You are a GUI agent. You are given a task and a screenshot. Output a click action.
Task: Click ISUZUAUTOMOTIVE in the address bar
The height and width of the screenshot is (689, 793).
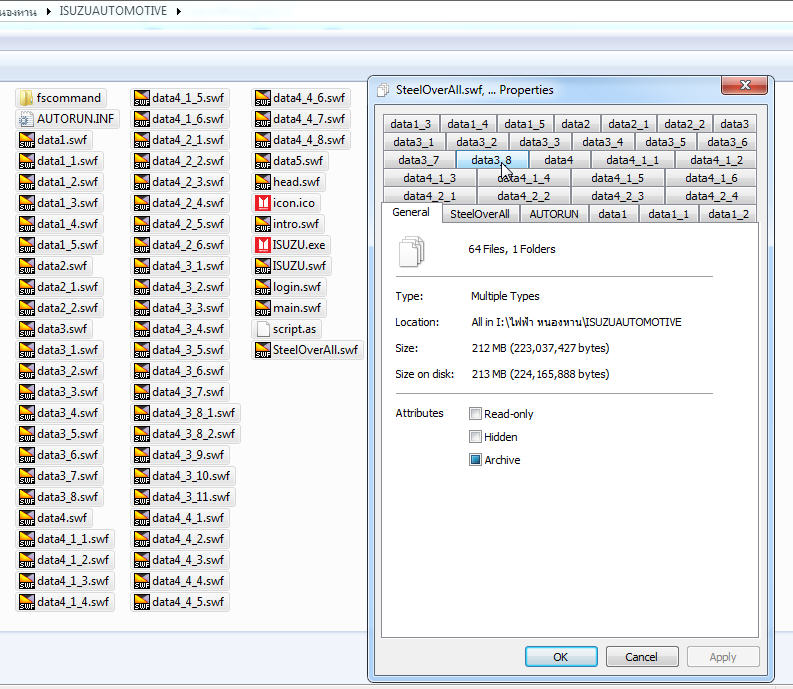[x=113, y=11]
